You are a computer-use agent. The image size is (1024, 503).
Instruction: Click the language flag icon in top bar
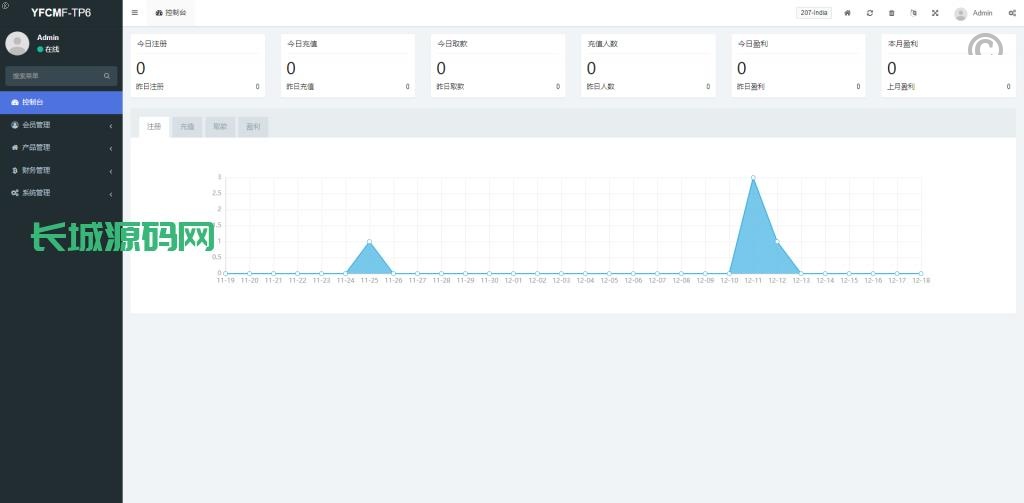coord(913,13)
